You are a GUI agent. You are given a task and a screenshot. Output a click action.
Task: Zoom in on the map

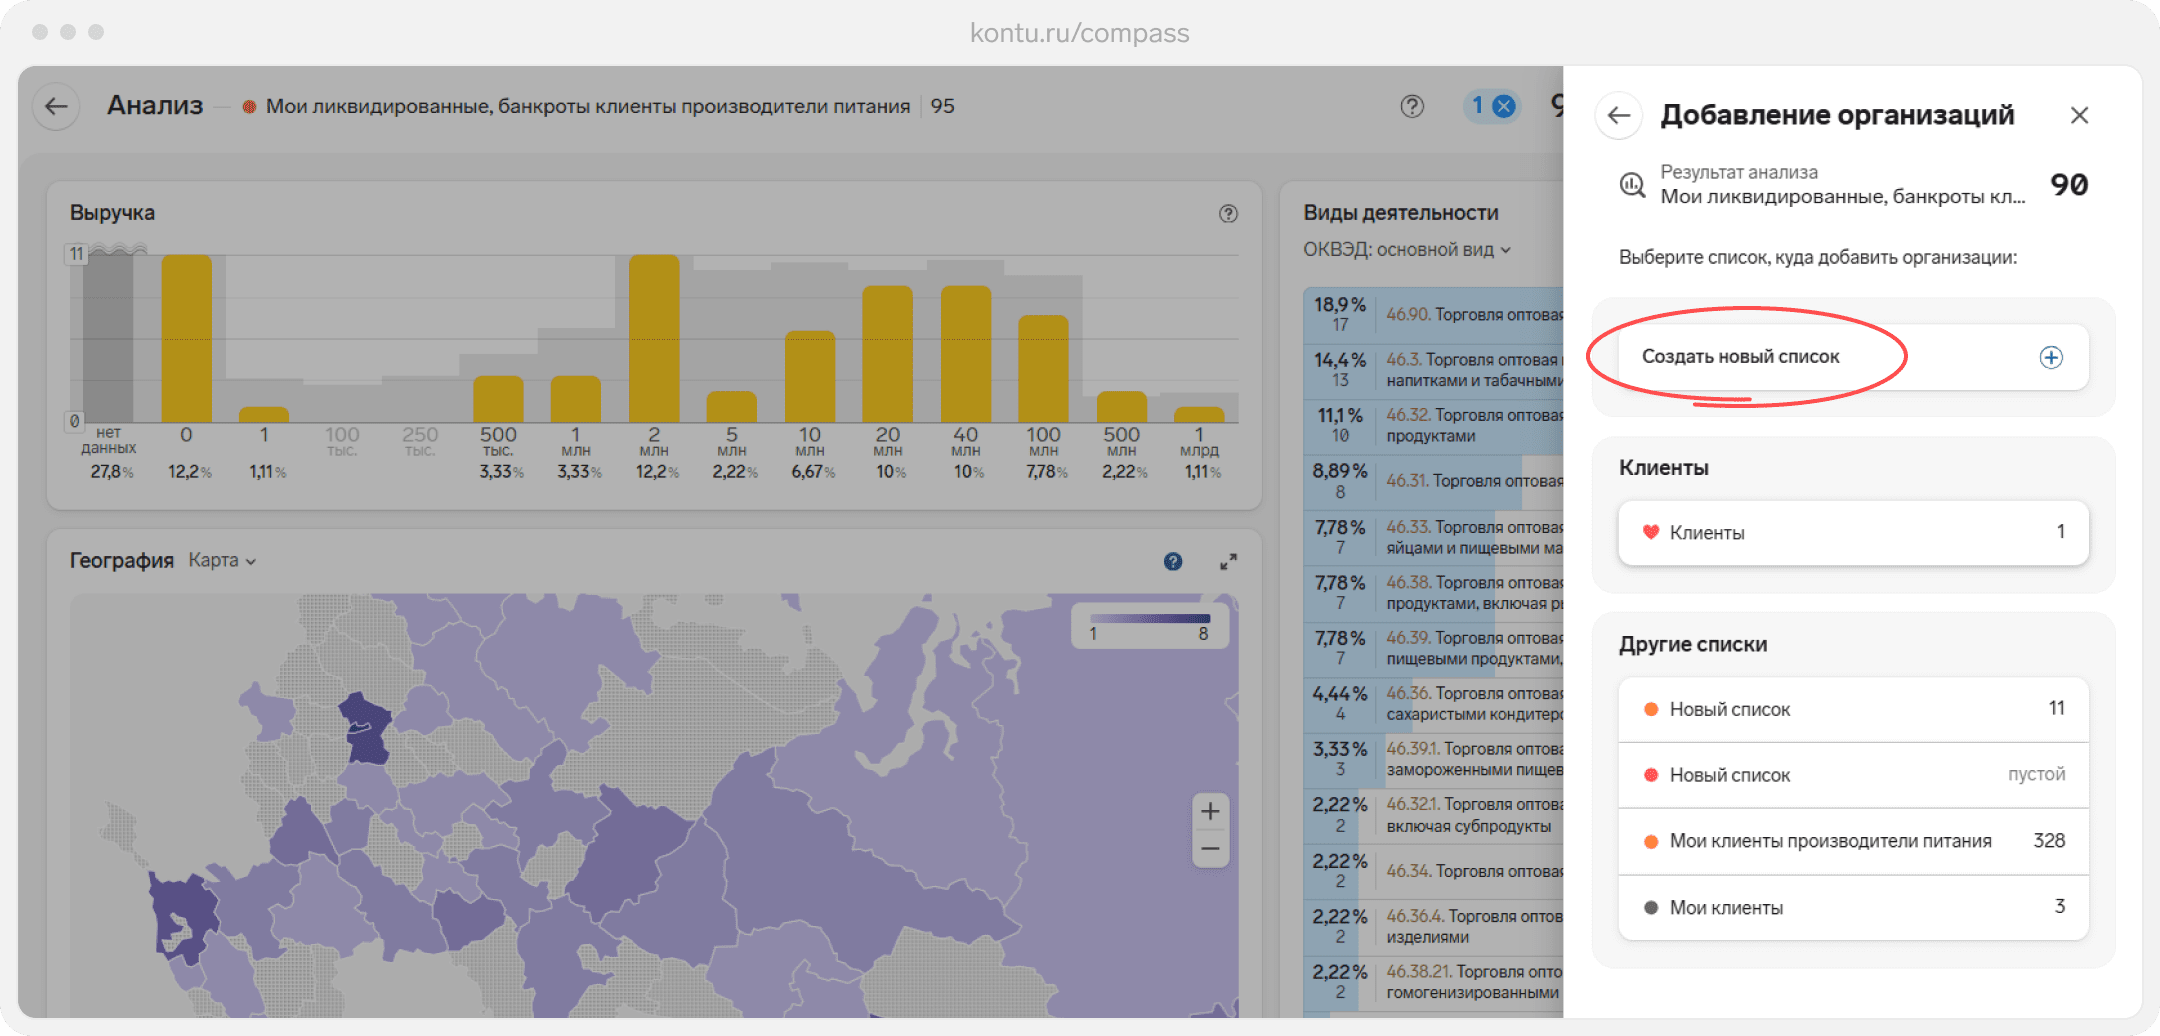[1210, 811]
